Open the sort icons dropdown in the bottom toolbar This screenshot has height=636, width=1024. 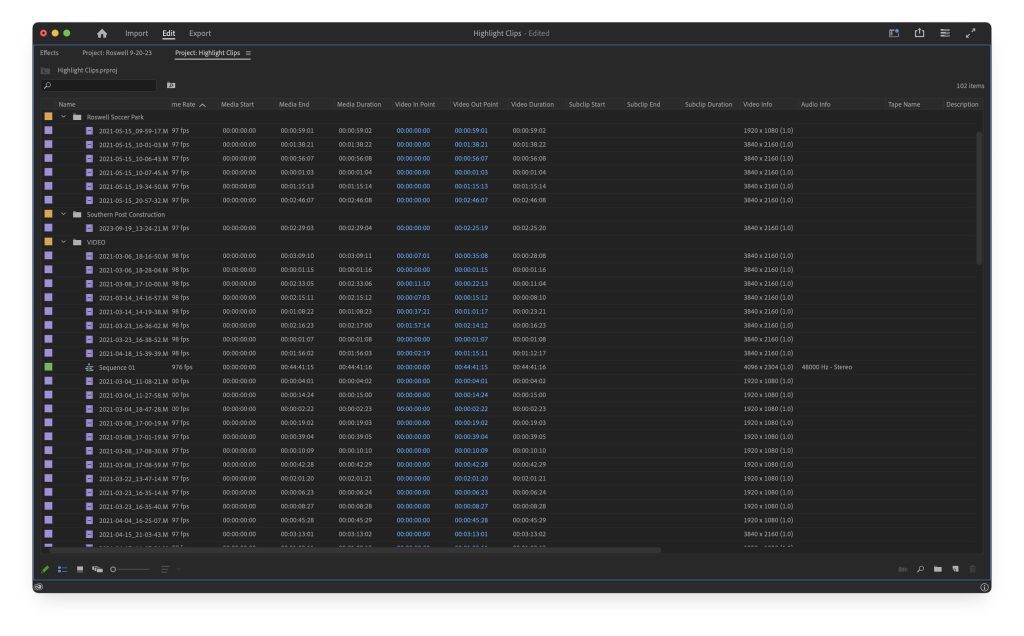(168, 569)
